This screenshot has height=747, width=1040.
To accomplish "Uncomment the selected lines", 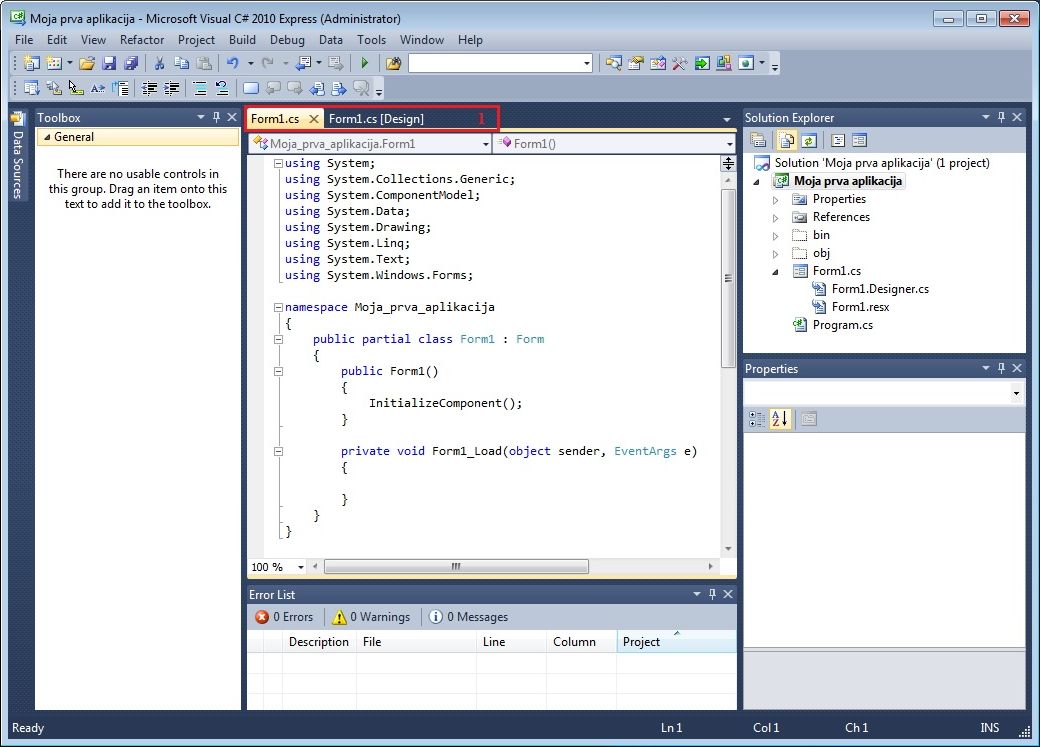I will pyautogui.click(x=222, y=88).
